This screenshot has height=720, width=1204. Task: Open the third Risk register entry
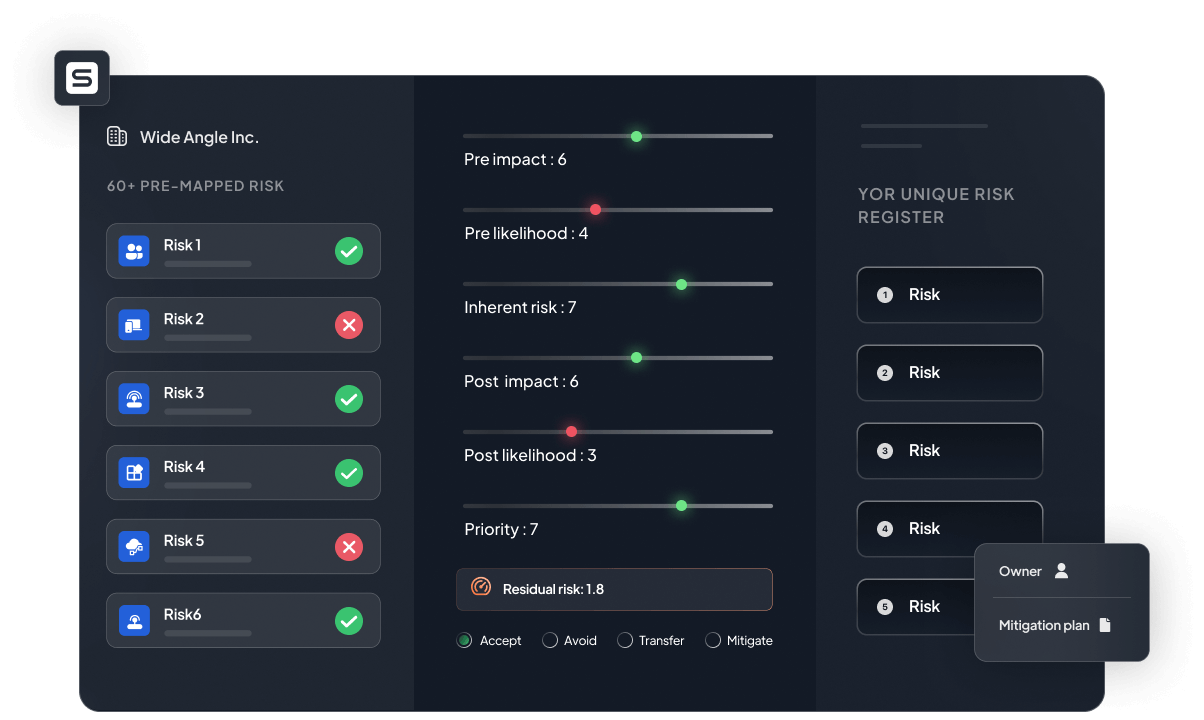coord(949,451)
